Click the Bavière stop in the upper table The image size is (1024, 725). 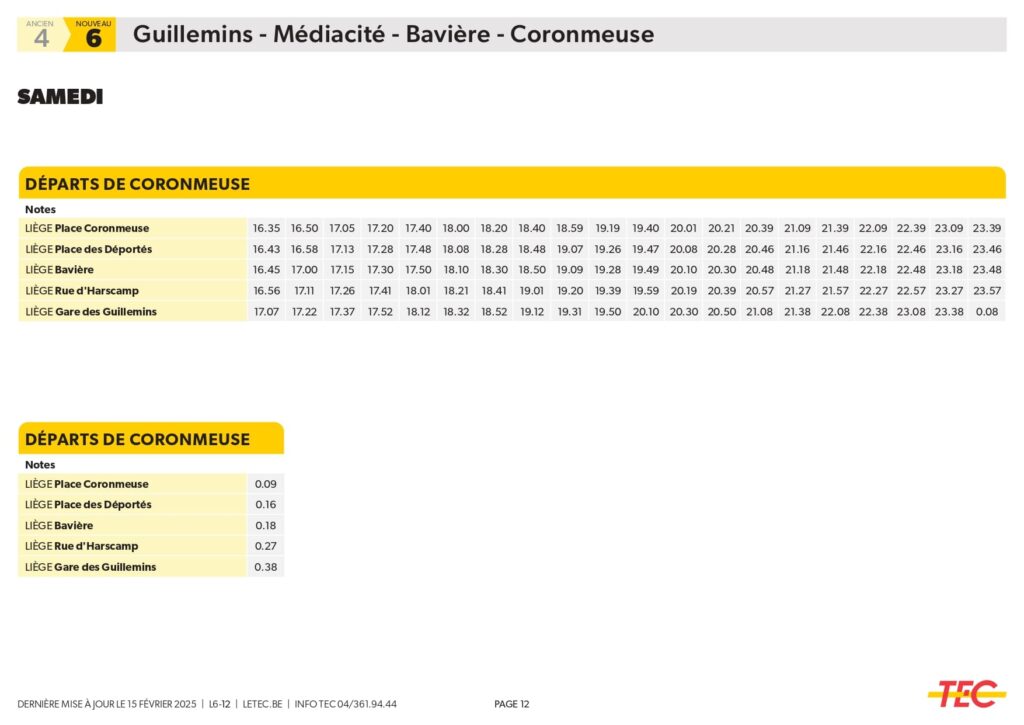[59, 270]
